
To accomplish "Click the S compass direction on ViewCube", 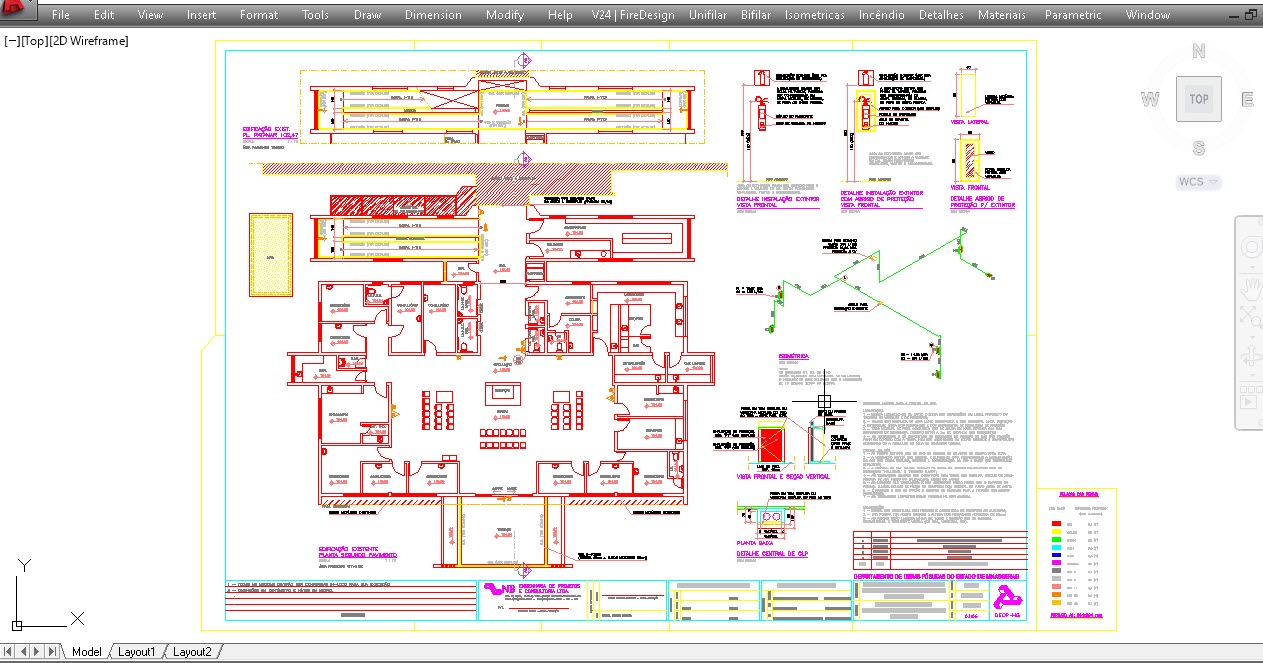I will click(x=1199, y=149).
